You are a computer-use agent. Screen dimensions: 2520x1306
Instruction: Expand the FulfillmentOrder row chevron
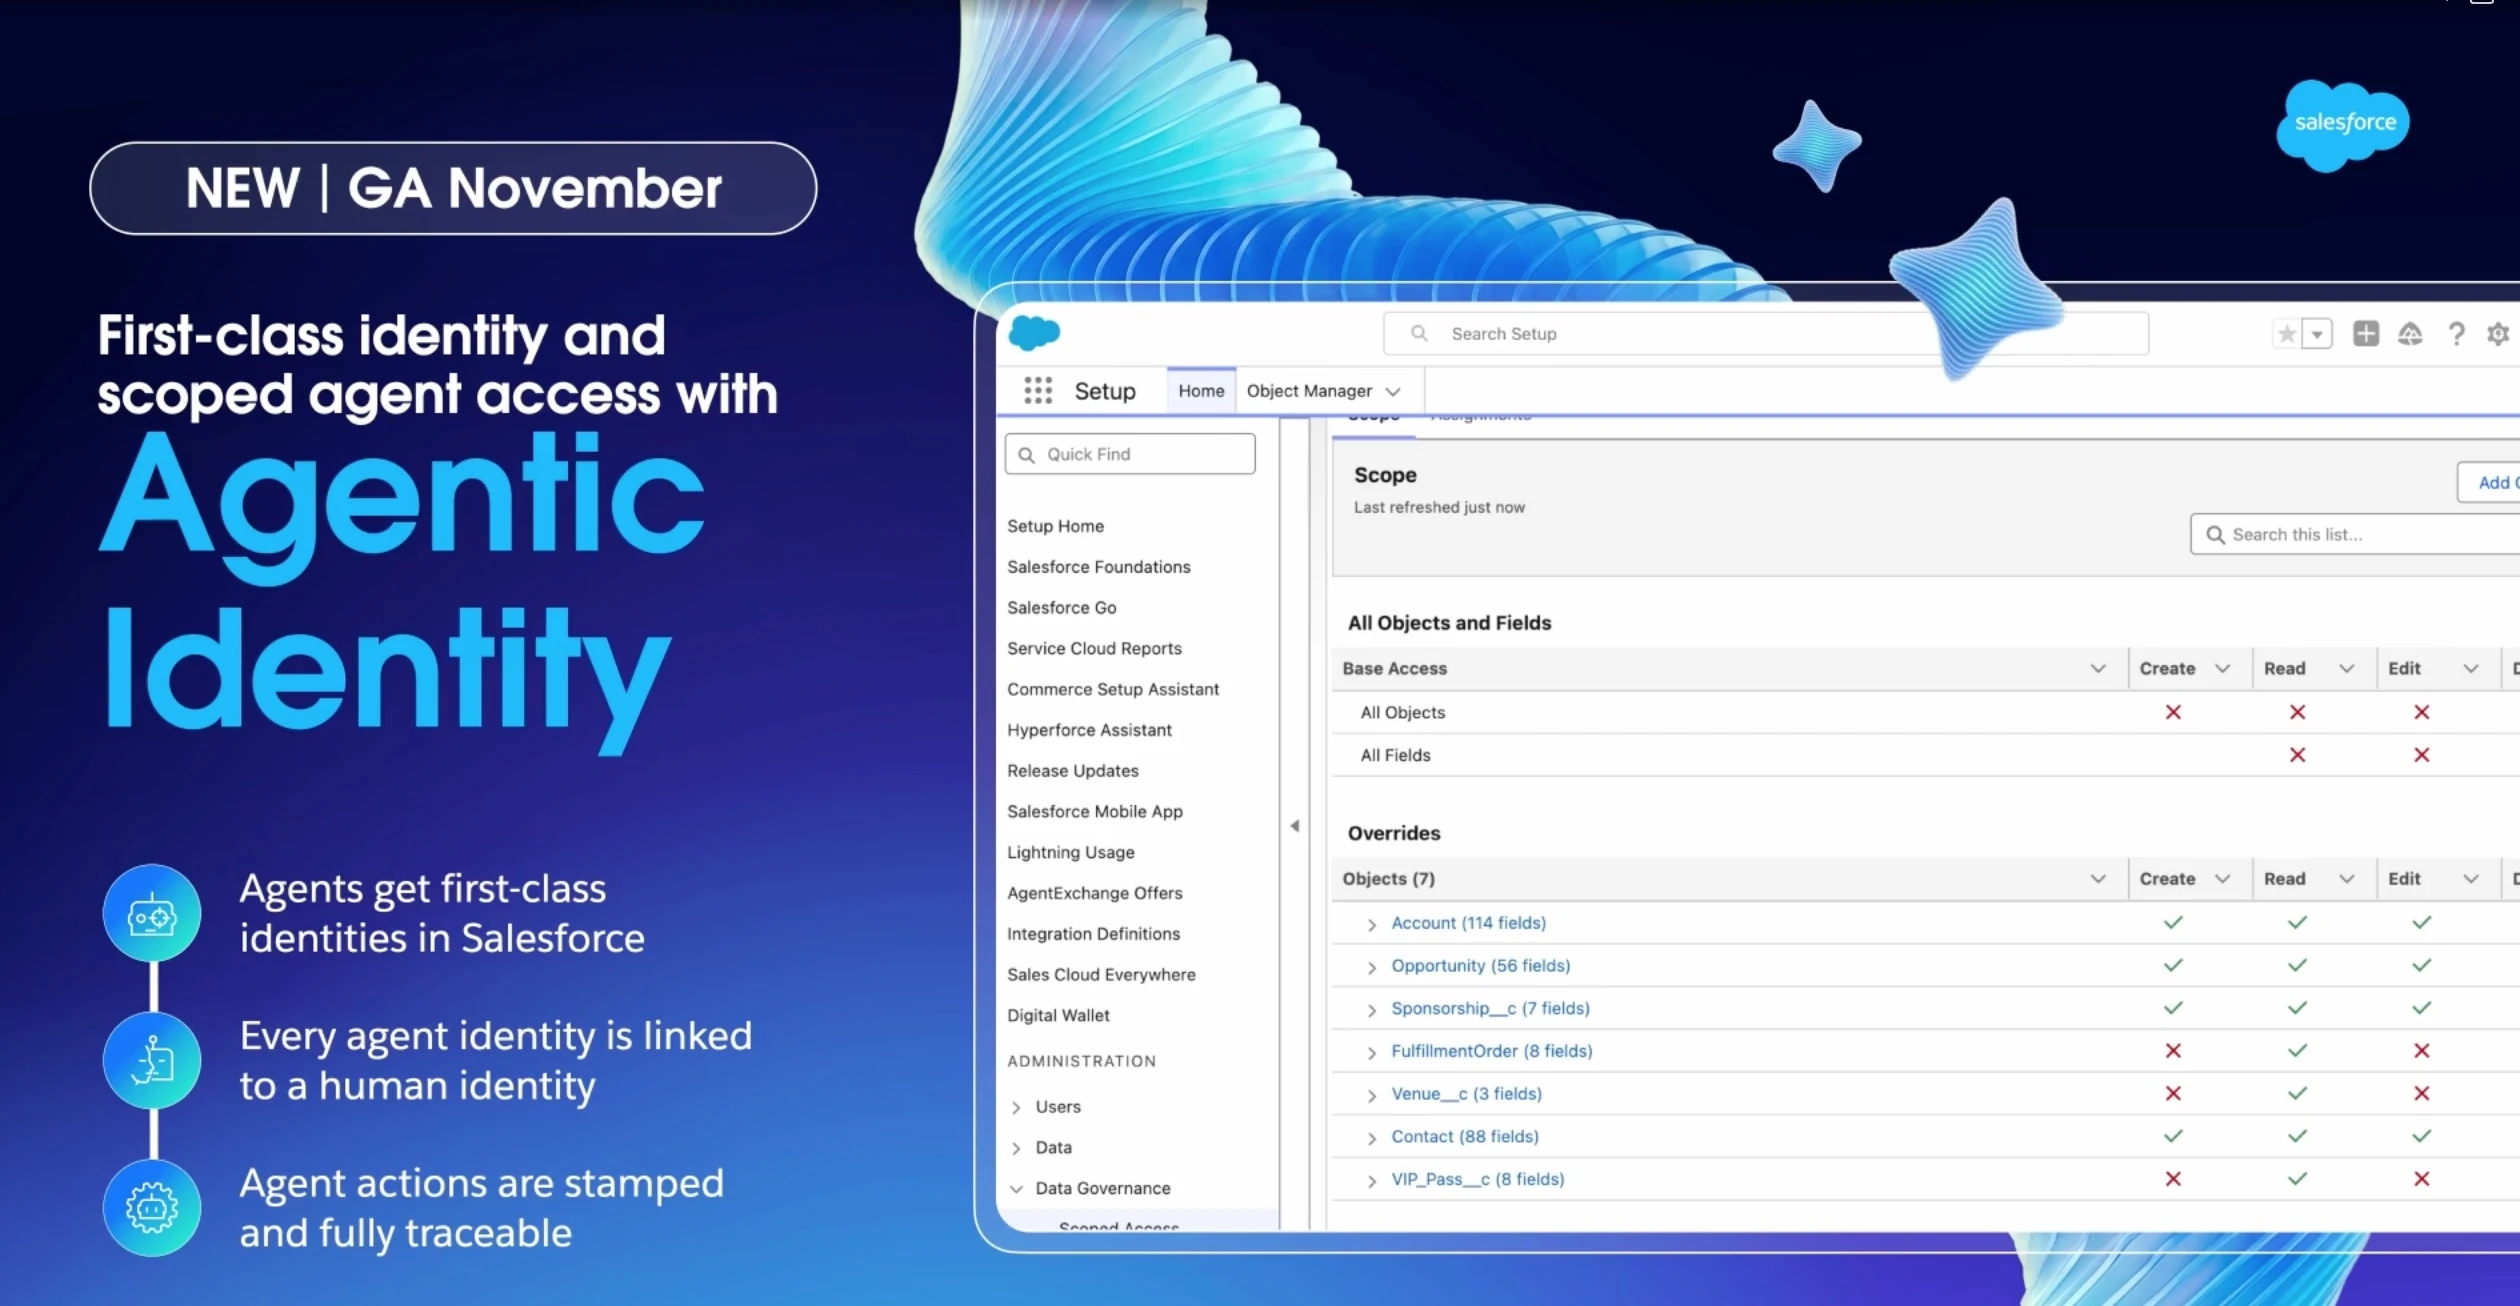(1372, 1053)
